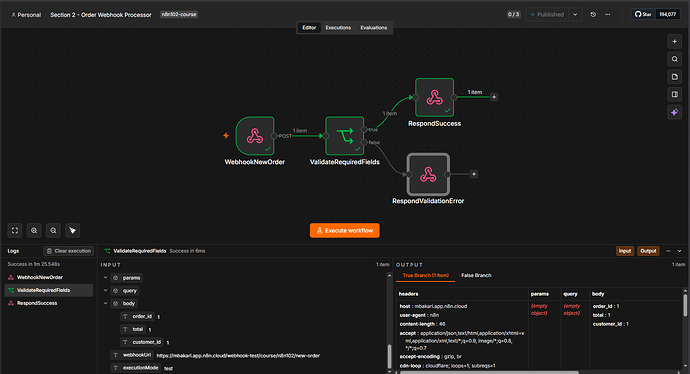The height and width of the screenshot is (374, 690).
Task: Add a sticky note via note icon
Action: coord(675,77)
